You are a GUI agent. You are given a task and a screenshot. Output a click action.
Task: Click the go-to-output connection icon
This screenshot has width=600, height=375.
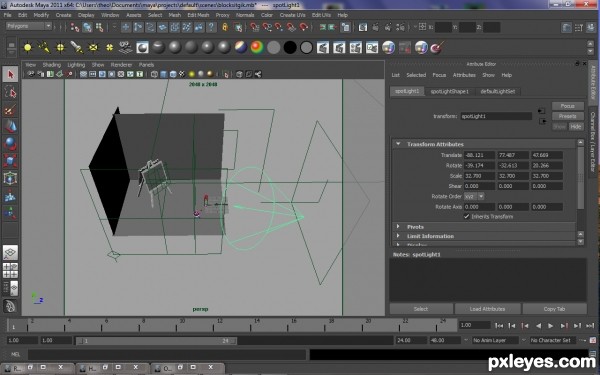tap(543, 121)
